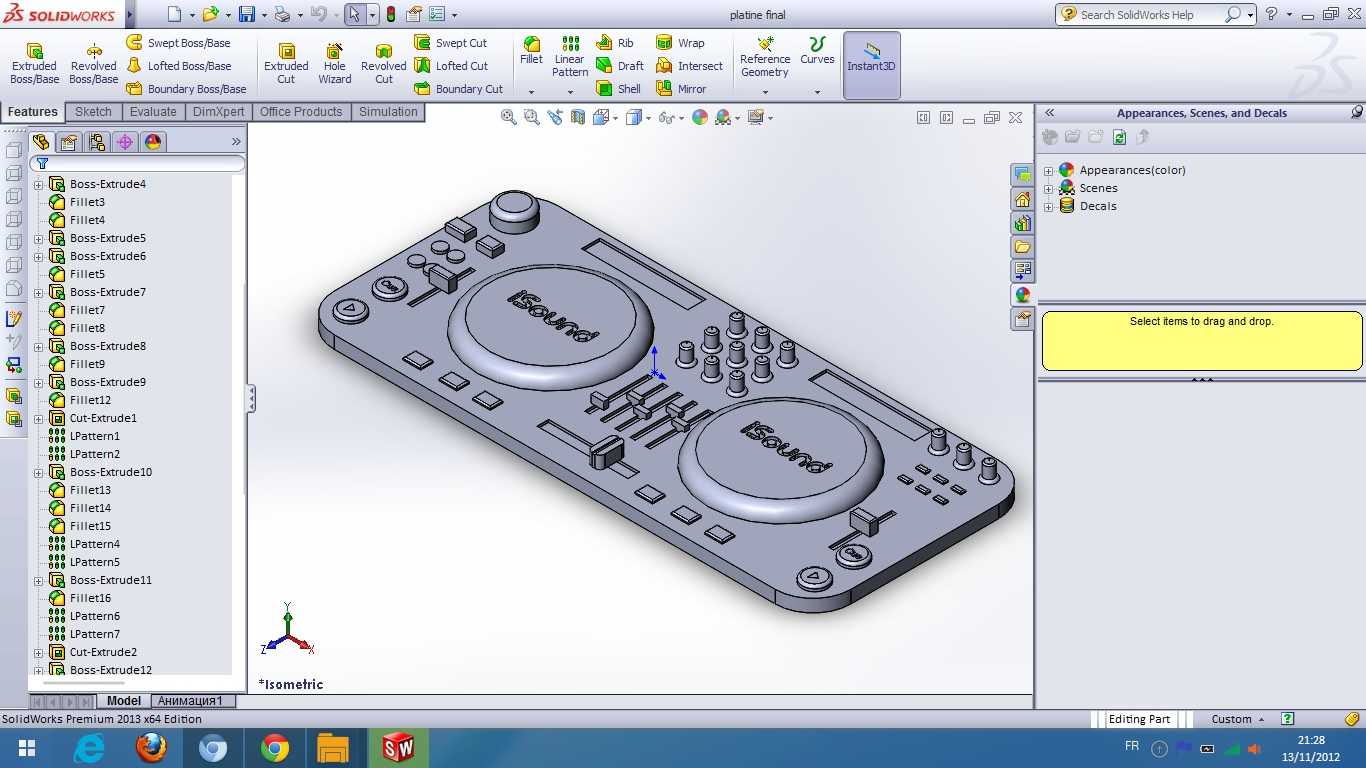Screen dimensions: 1366x768
Task: Expand the Scenes folder
Action: click(x=1048, y=188)
